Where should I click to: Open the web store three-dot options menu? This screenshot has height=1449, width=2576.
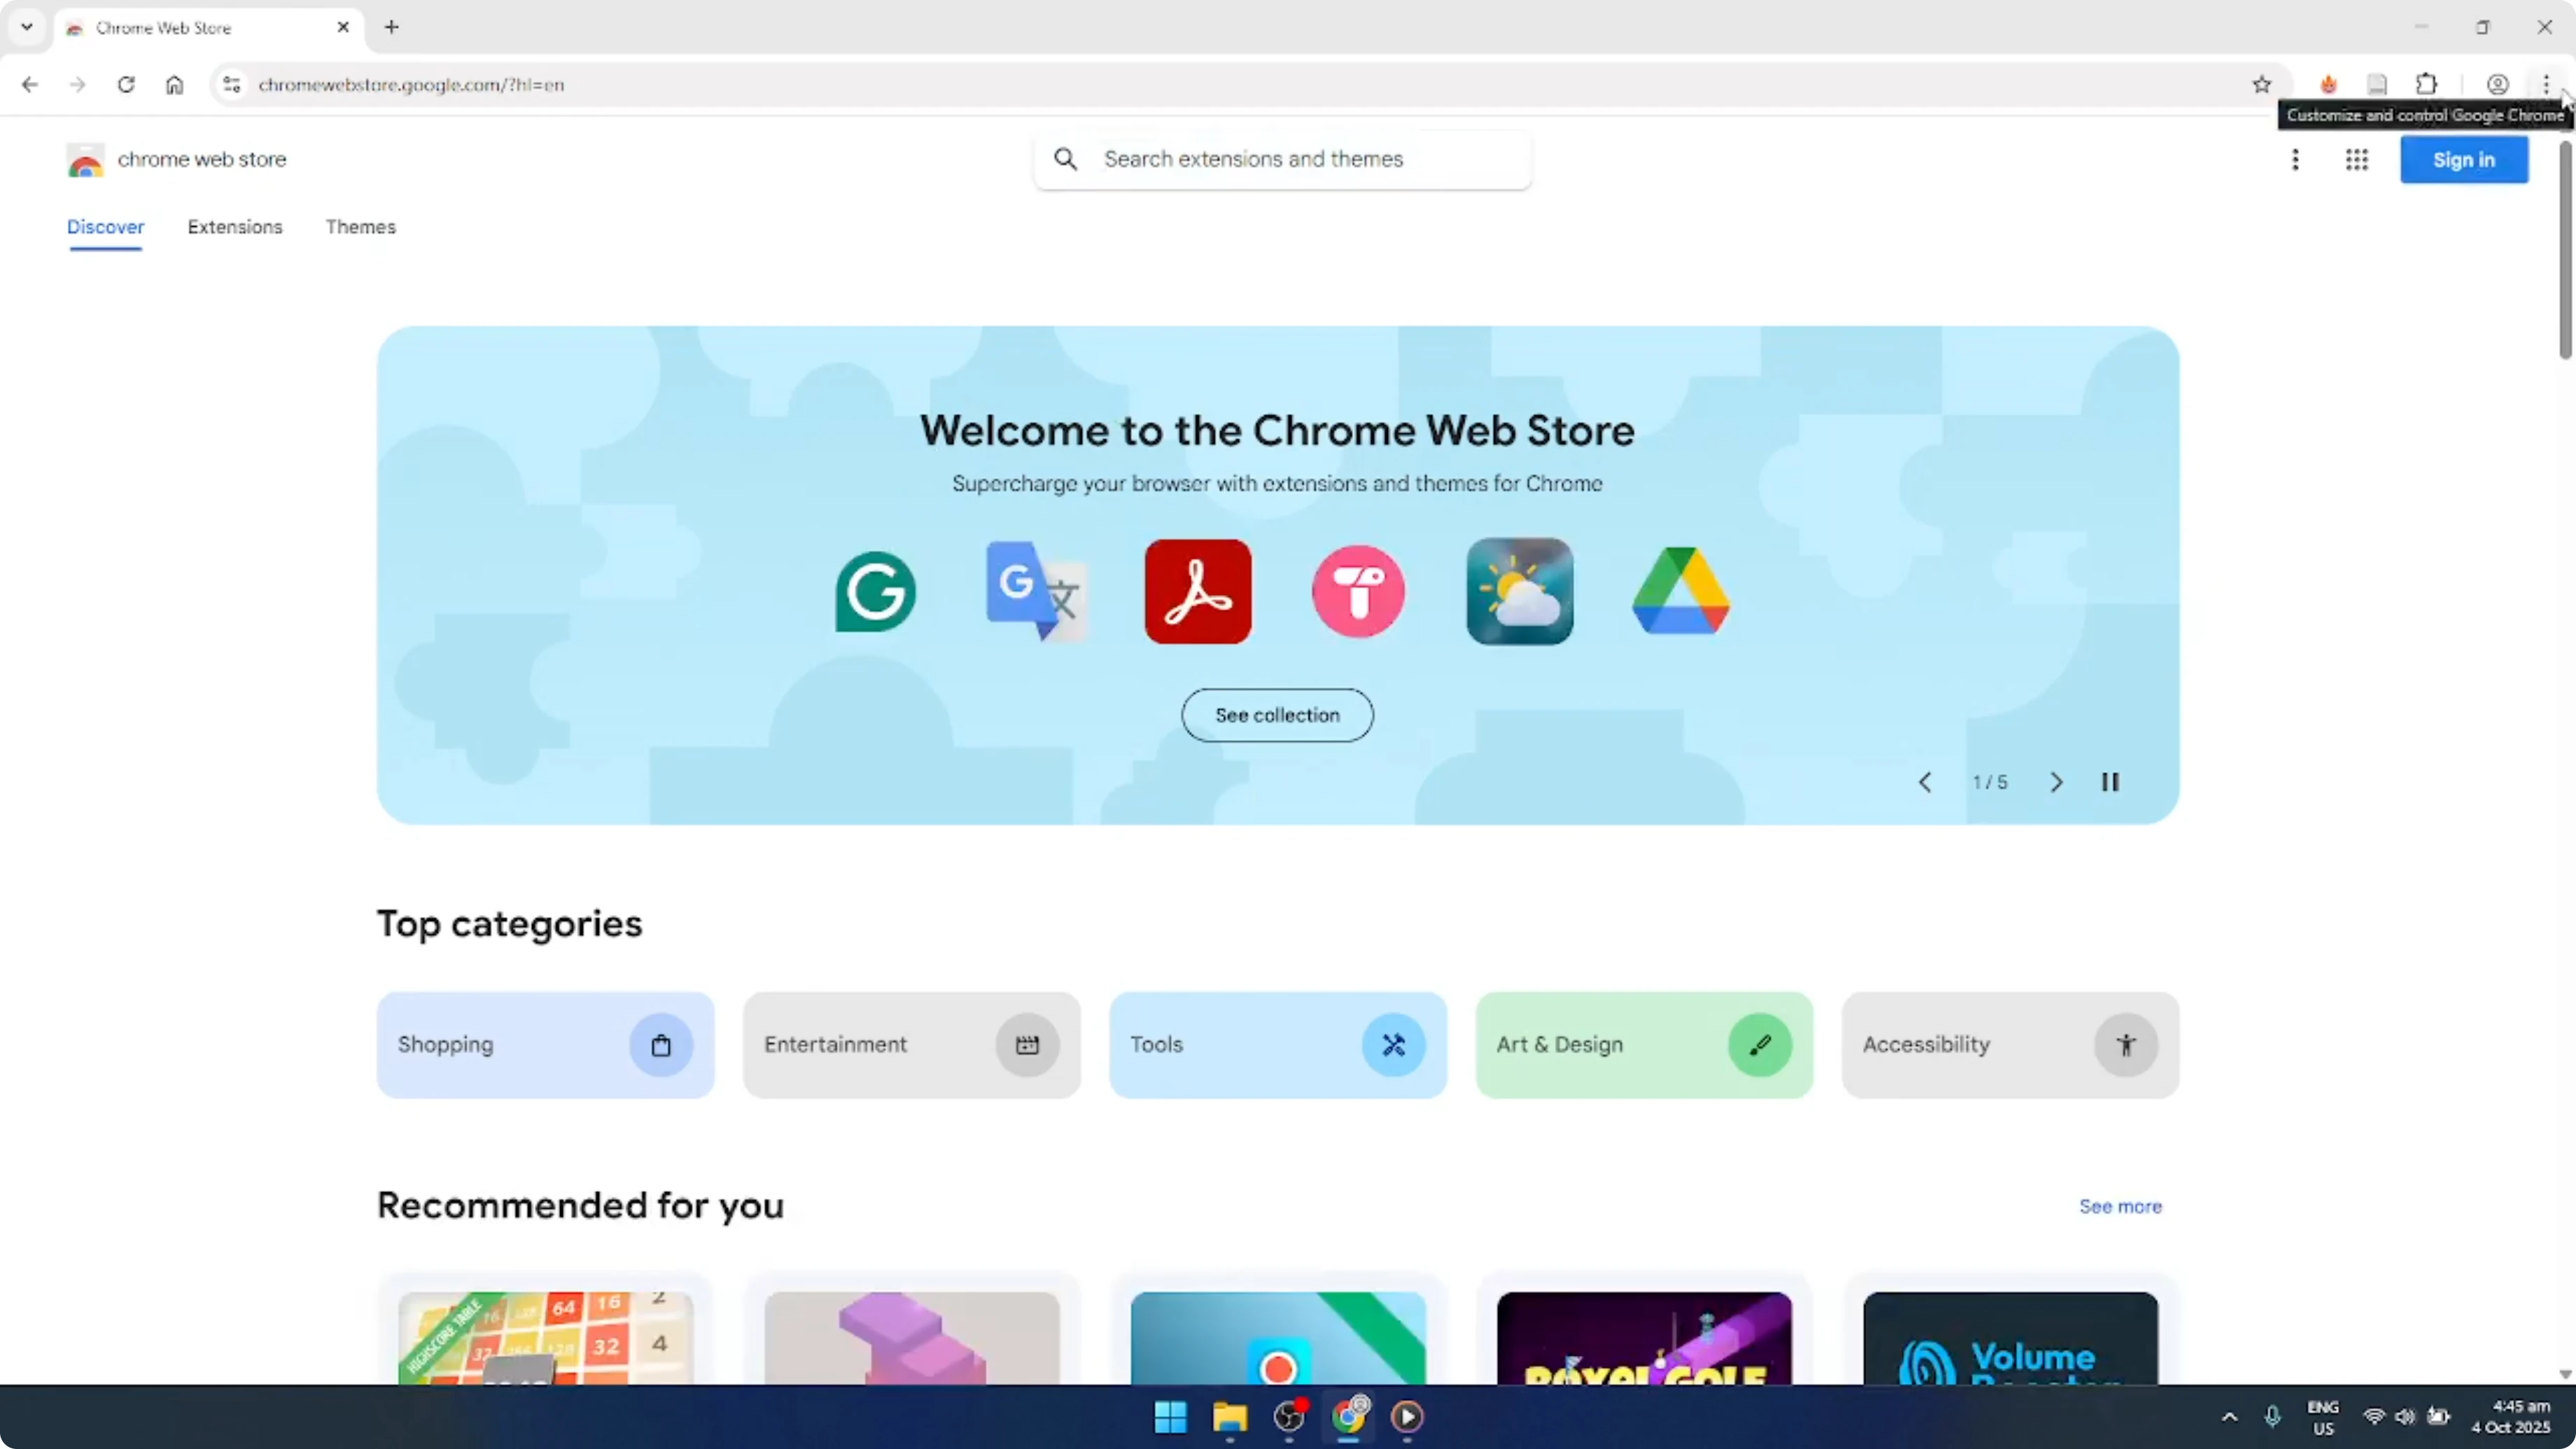click(2296, 160)
